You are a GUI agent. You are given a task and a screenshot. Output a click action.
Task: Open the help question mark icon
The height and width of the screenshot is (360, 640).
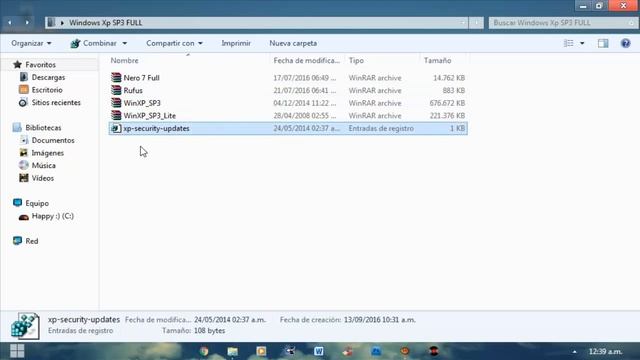pyautogui.click(x=625, y=43)
